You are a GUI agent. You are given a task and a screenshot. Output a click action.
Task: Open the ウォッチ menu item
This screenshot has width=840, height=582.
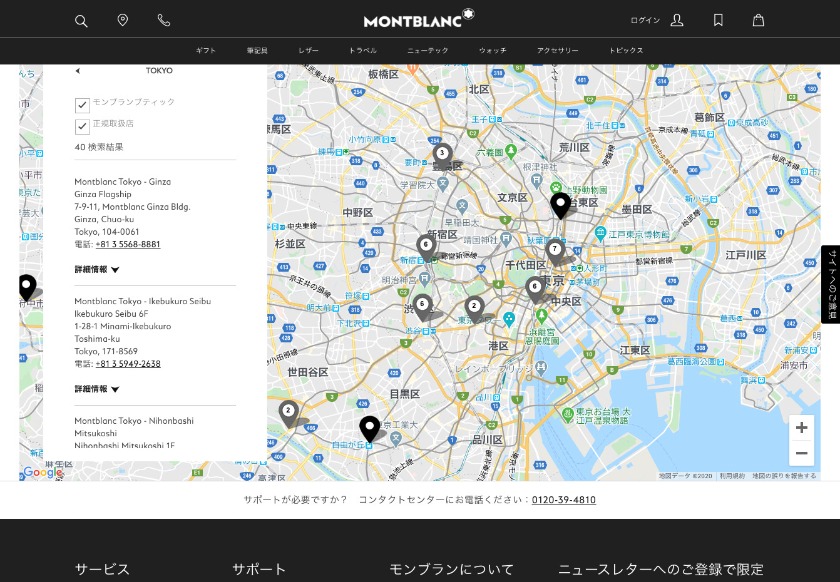click(492, 50)
